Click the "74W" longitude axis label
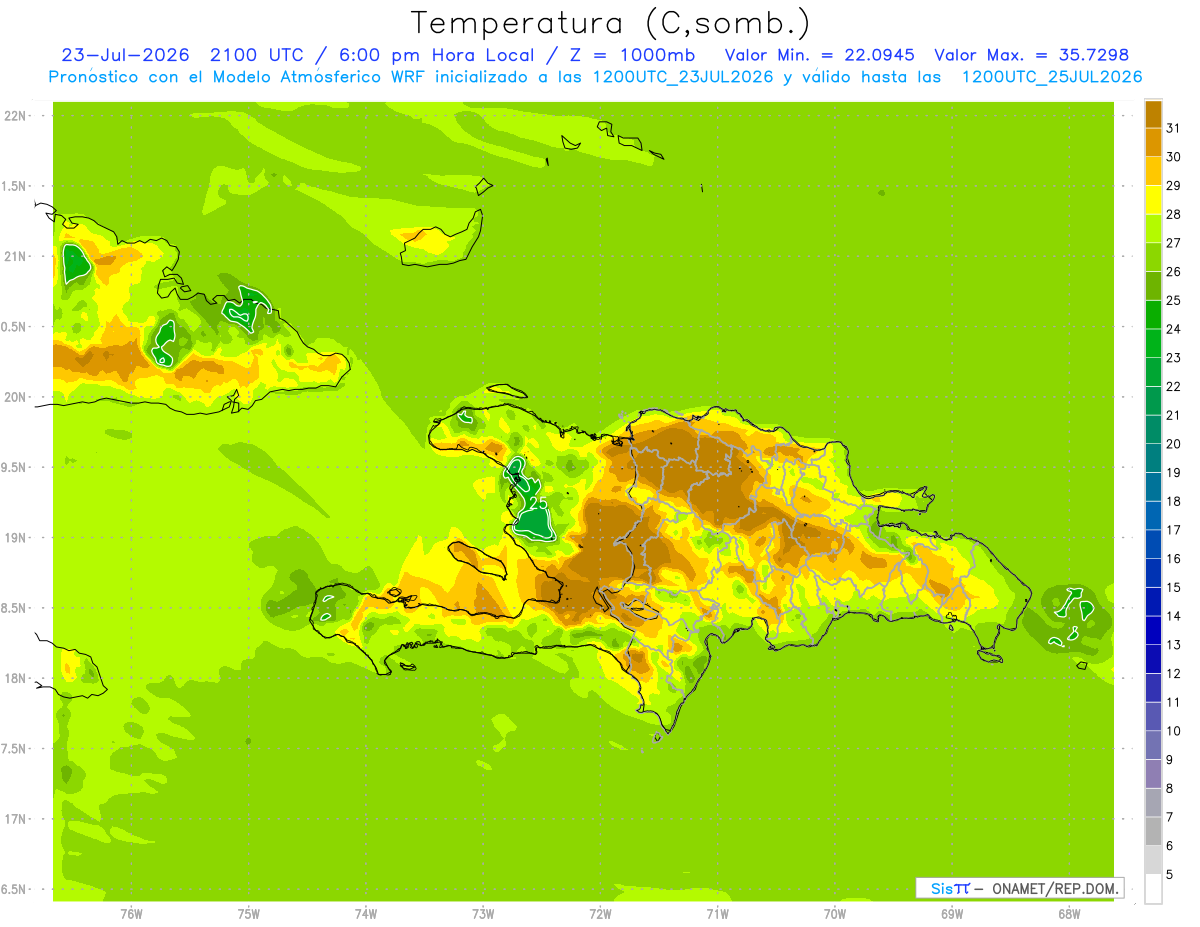This screenshot has width=1200, height=927. pos(366,913)
